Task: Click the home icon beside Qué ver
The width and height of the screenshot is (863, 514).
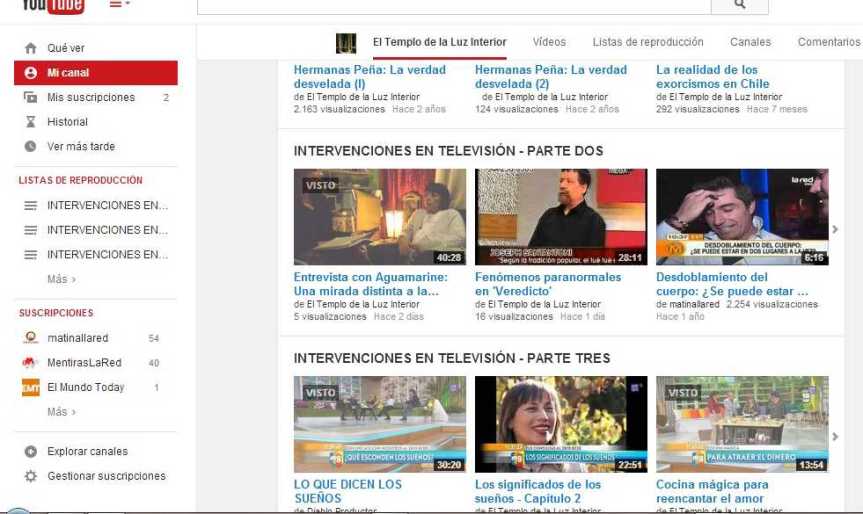Action: pos(31,48)
